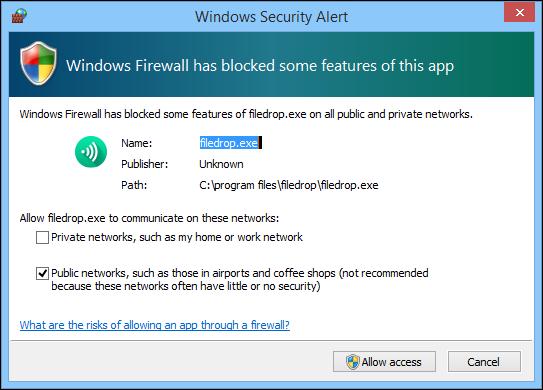Click the green filedrop app icon
This screenshot has height=390, width=543.
pyautogui.click(x=91, y=152)
